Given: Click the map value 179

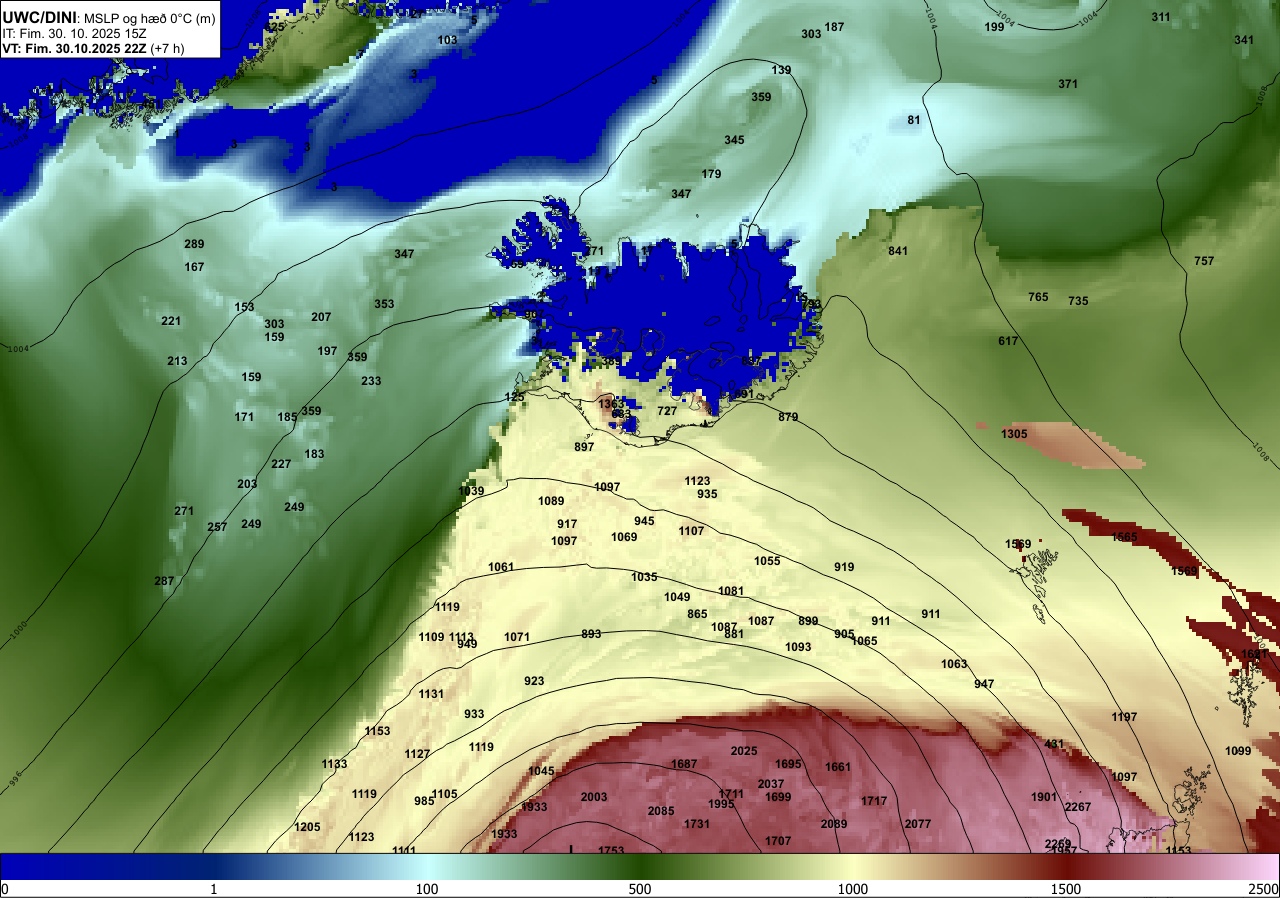Looking at the screenshot, I should (x=712, y=174).
